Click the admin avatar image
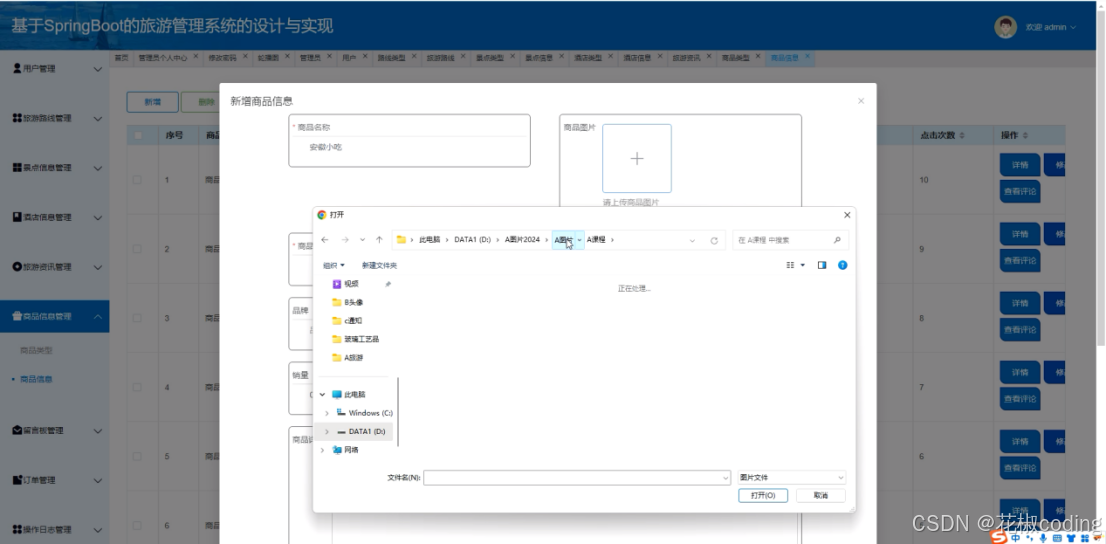Screen dimensions: 1106x544 [x=1006, y=27]
